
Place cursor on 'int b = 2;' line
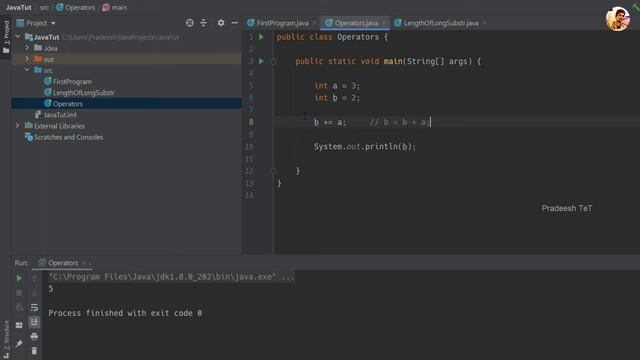click(337, 98)
